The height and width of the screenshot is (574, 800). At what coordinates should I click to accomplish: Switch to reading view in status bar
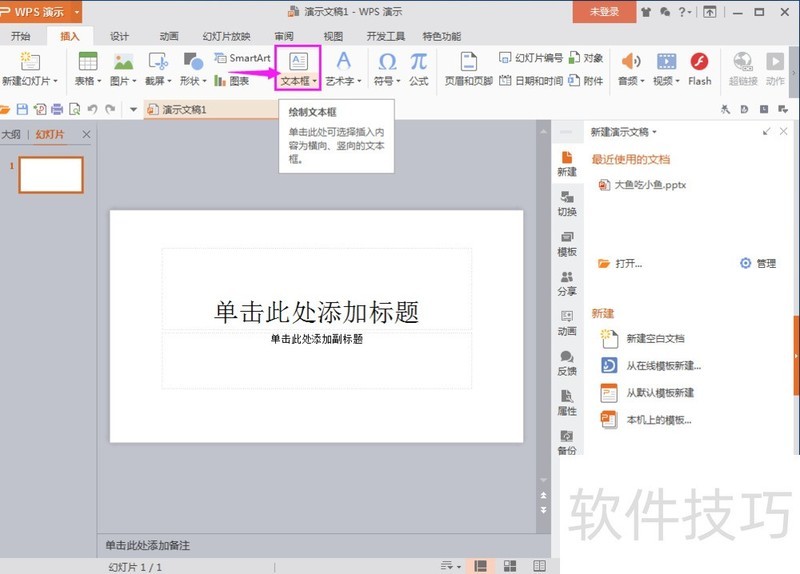(539, 566)
